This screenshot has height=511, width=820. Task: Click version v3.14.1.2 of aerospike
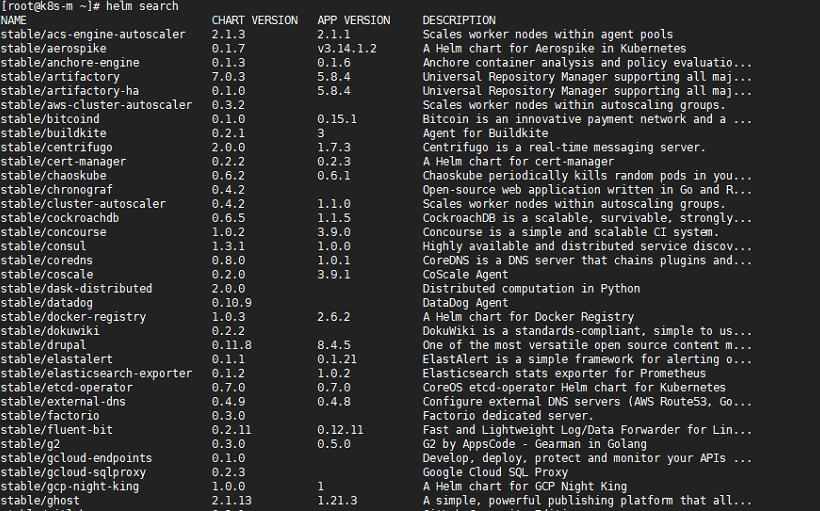click(x=347, y=49)
